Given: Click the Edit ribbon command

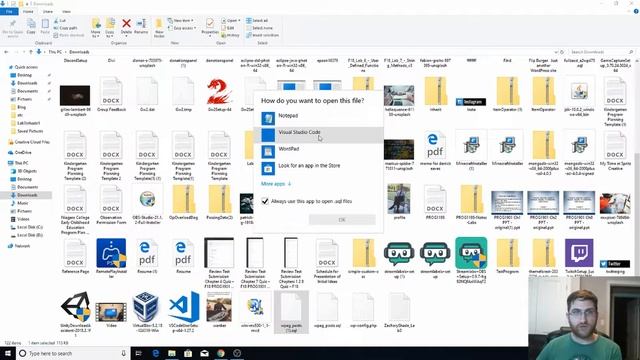Looking at the screenshot, I should tap(228, 28).
